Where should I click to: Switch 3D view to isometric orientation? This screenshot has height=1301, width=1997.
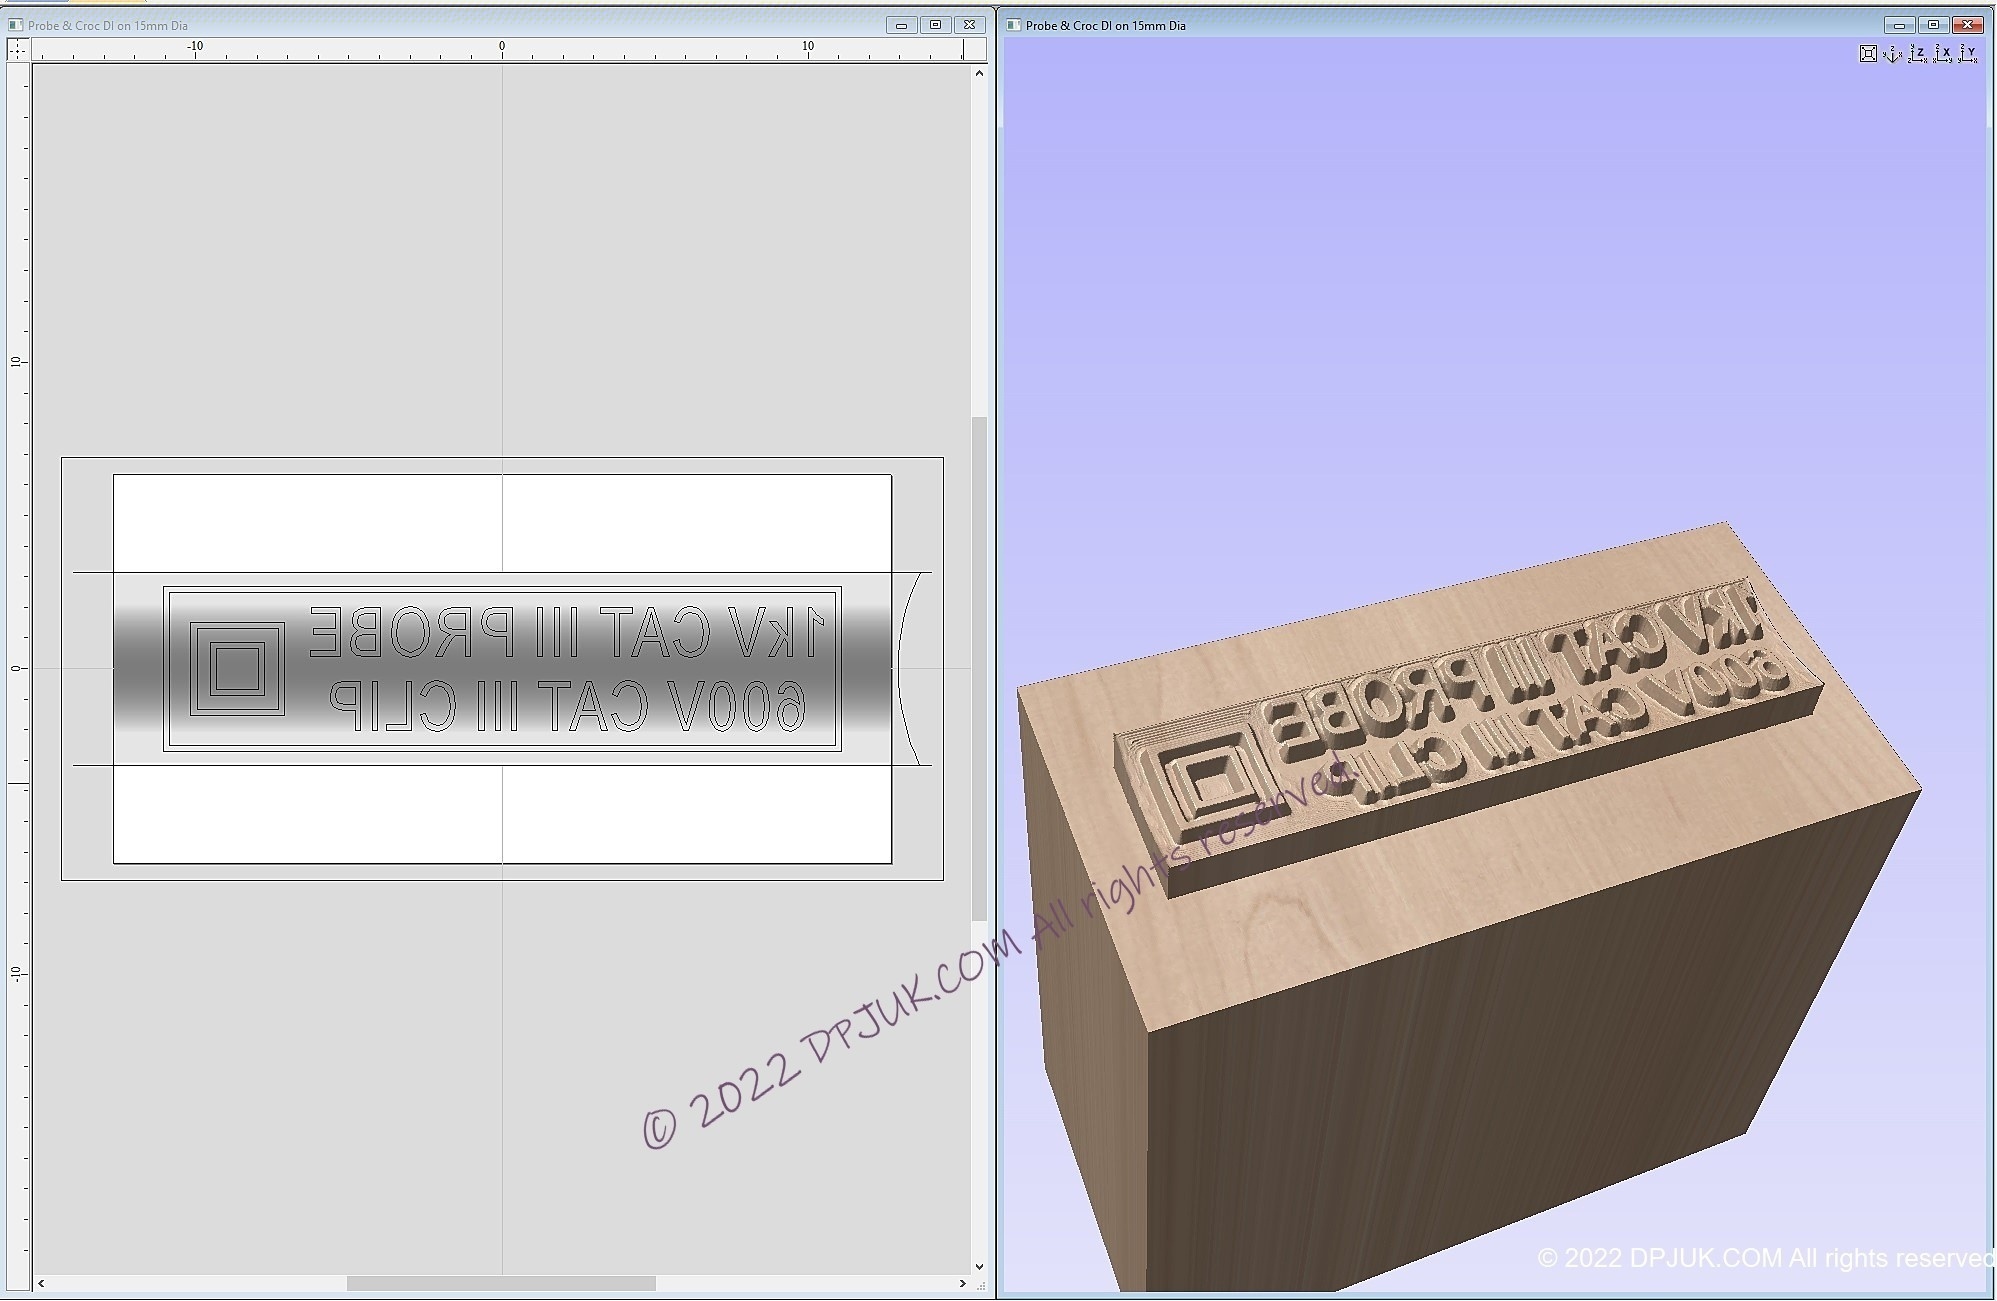point(1892,54)
